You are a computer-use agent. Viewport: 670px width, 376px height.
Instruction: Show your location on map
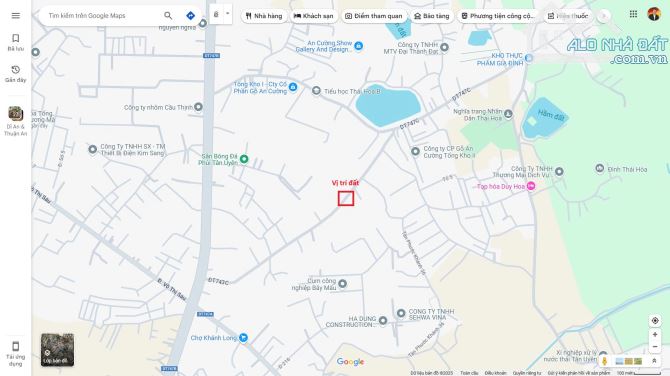[655, 320]
